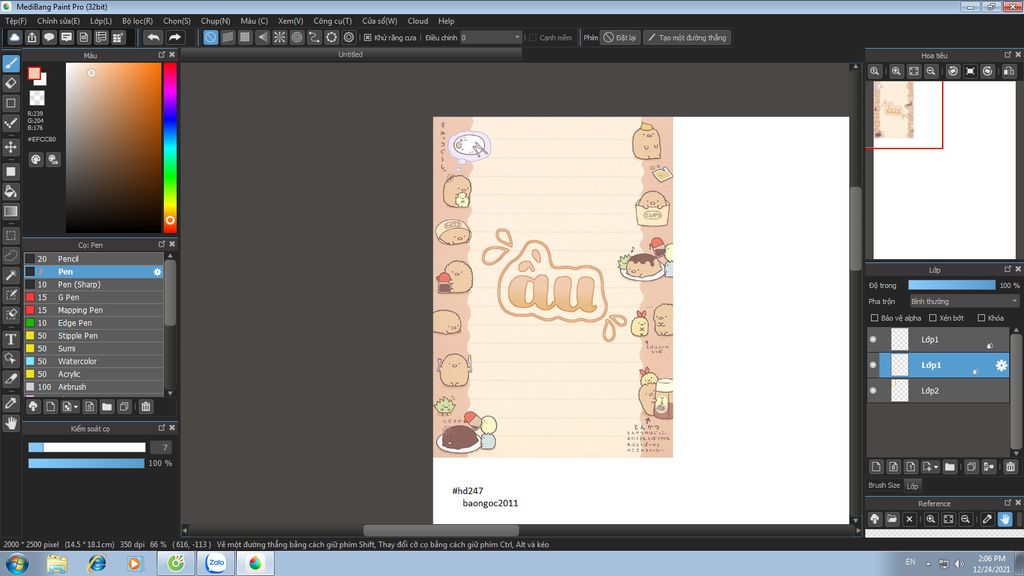Open image folder in Reference panel
The width and height of the screenshot is (1024, 576).
click(892, 519)
